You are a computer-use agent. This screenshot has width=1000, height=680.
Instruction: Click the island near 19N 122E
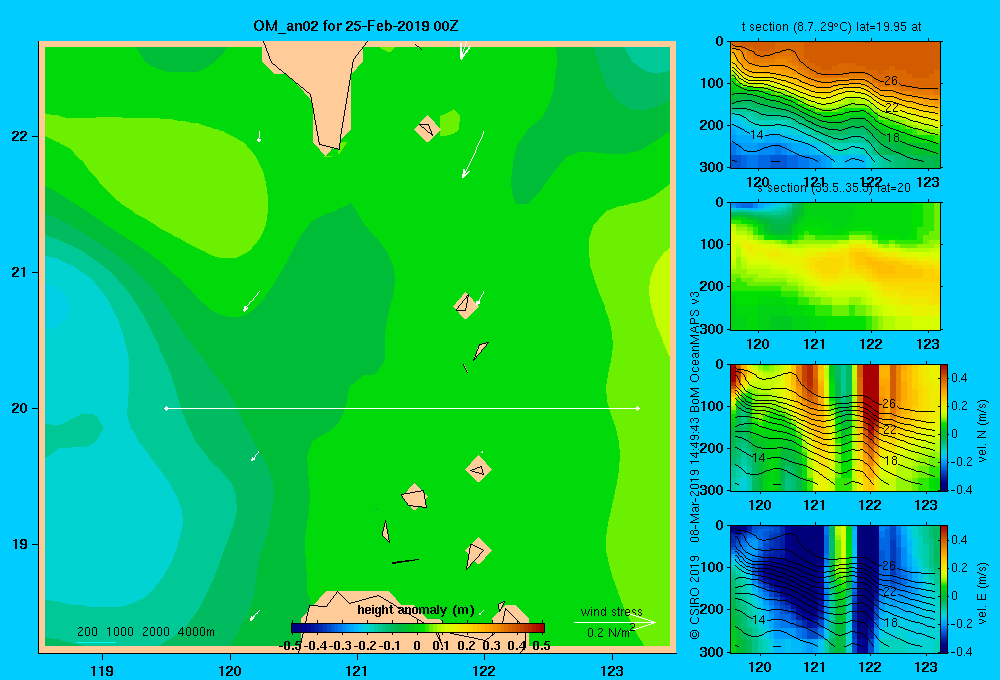point(477,552)
